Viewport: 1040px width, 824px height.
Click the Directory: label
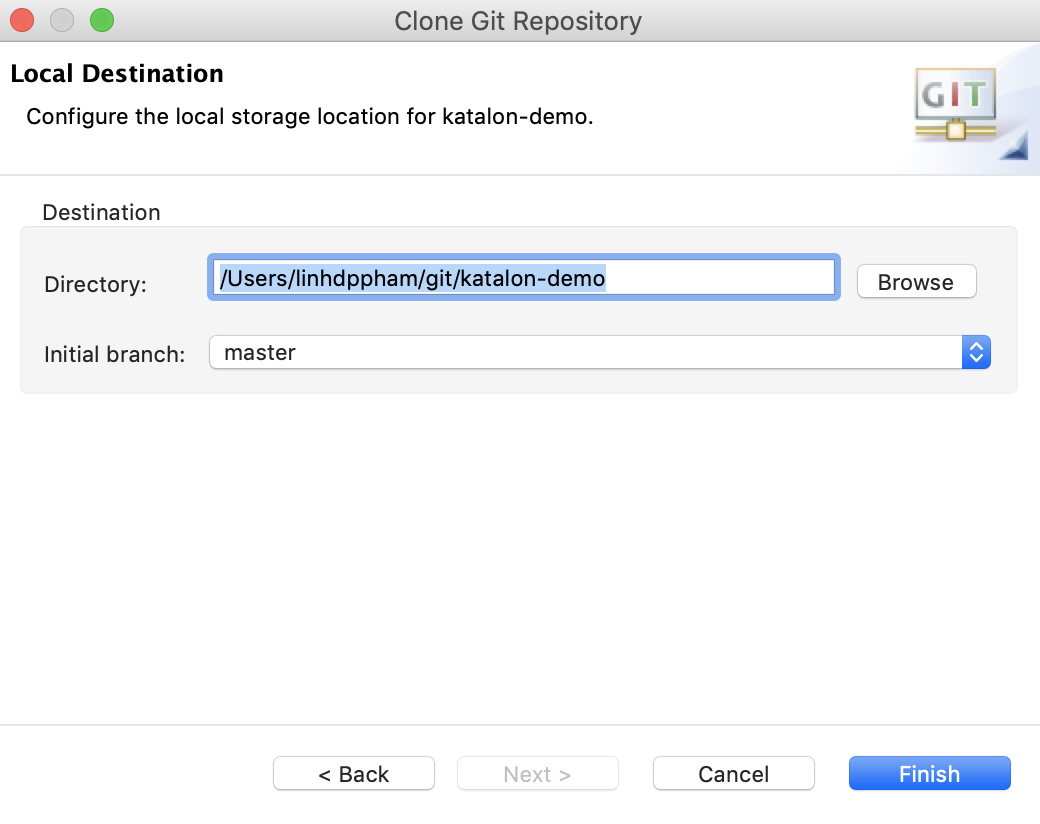95,284
